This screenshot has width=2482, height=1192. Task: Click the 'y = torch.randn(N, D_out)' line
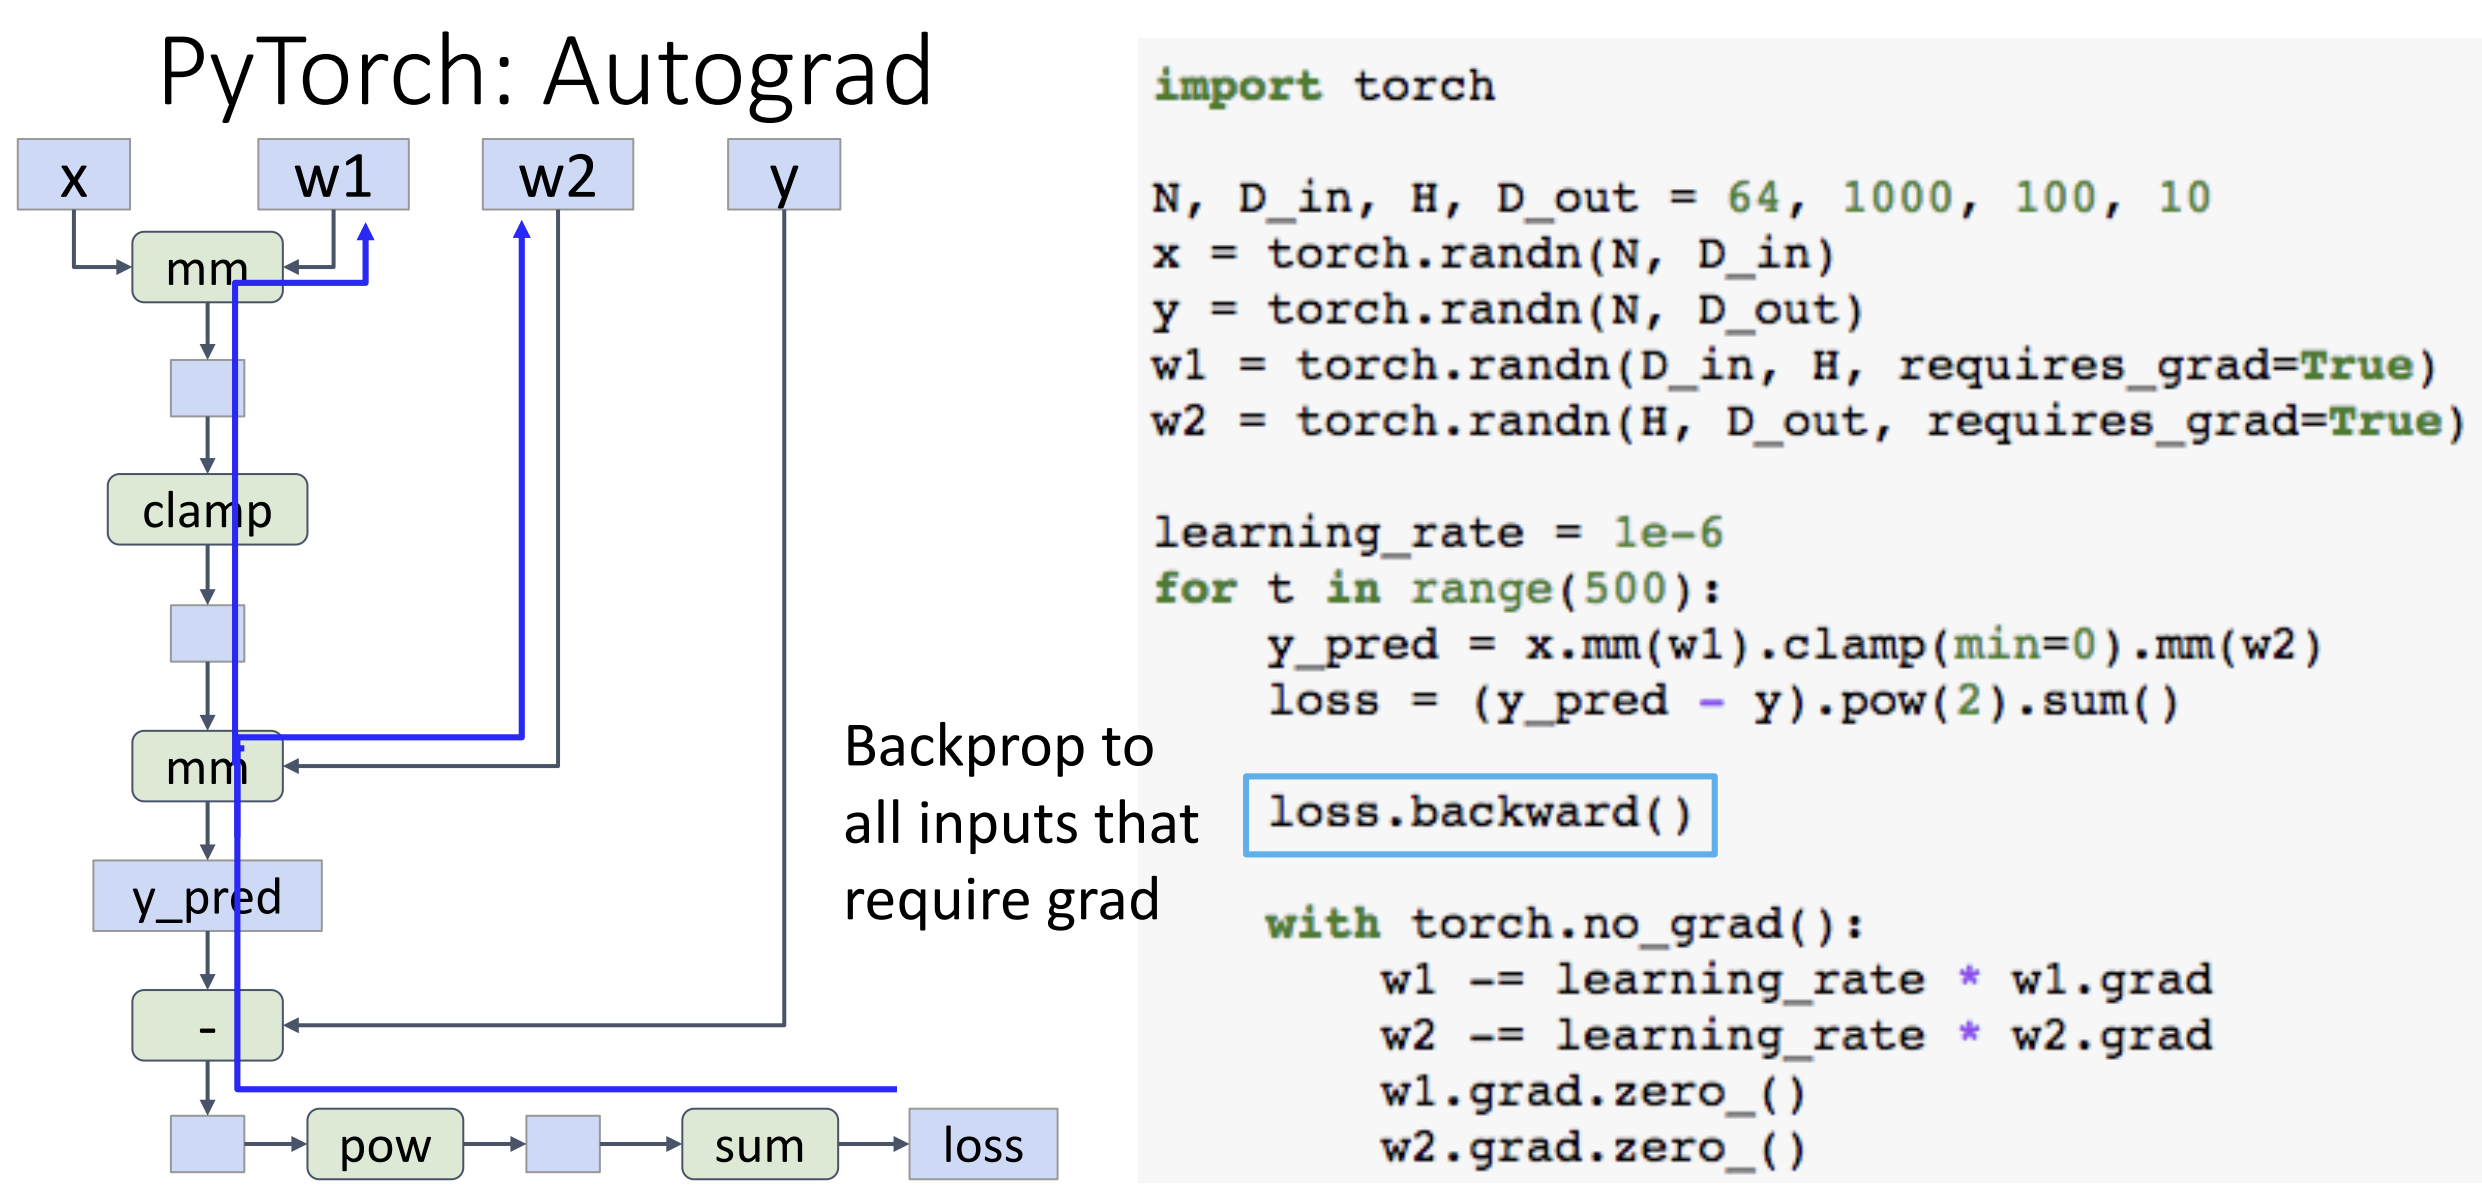pos(1508,310)
